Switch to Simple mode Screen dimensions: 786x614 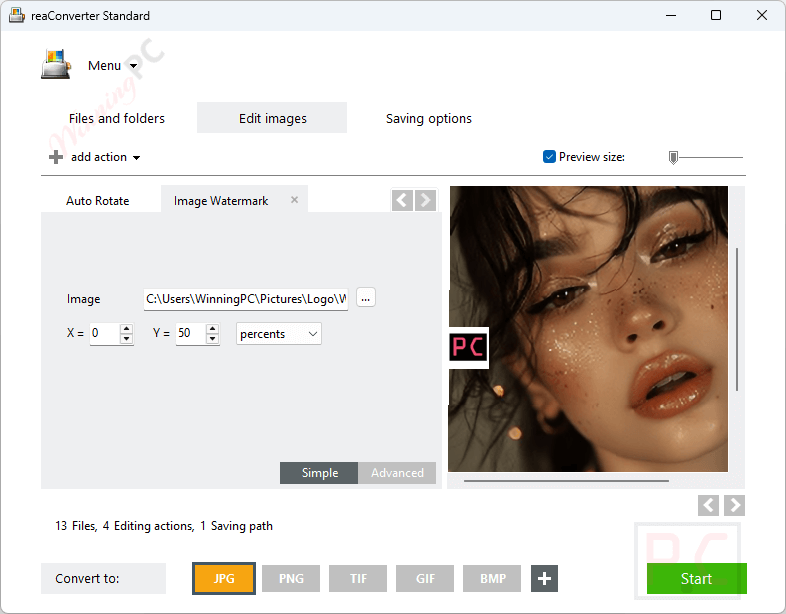(319, 473)
